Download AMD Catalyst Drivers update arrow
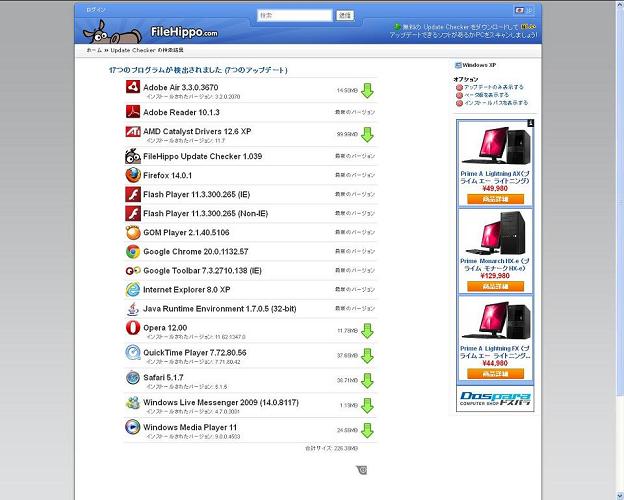This screenshot has height=500, width=624. click(x=367, y=135)
